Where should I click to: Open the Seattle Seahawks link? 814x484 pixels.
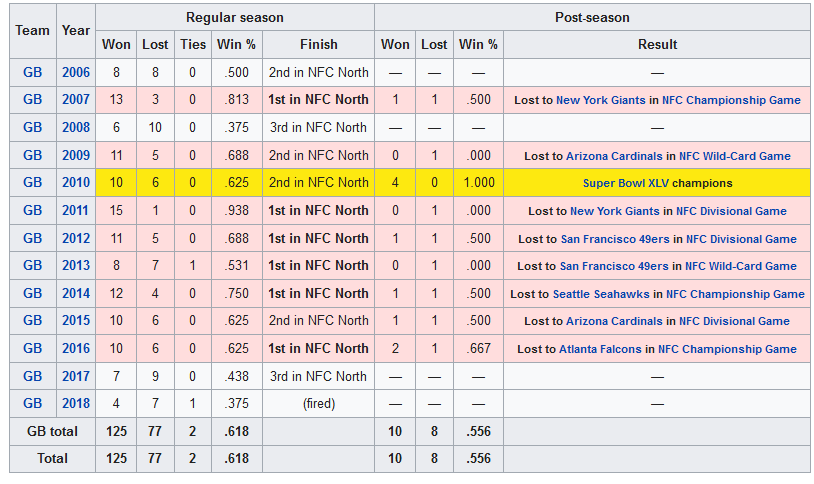tap(601, 294)
